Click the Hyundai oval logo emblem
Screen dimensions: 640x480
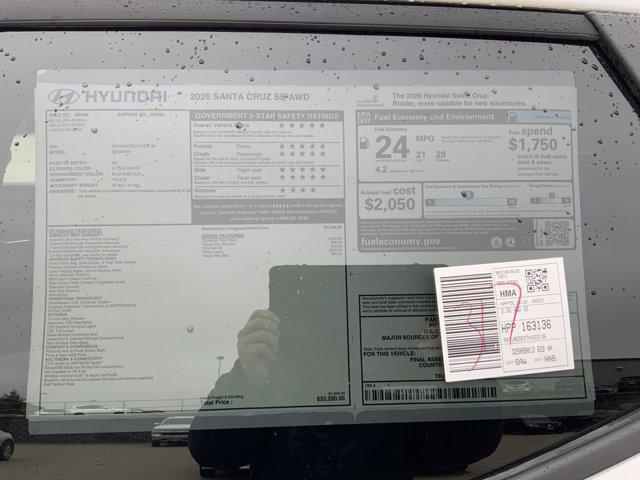pyautogui.click(x=63, y=97)
